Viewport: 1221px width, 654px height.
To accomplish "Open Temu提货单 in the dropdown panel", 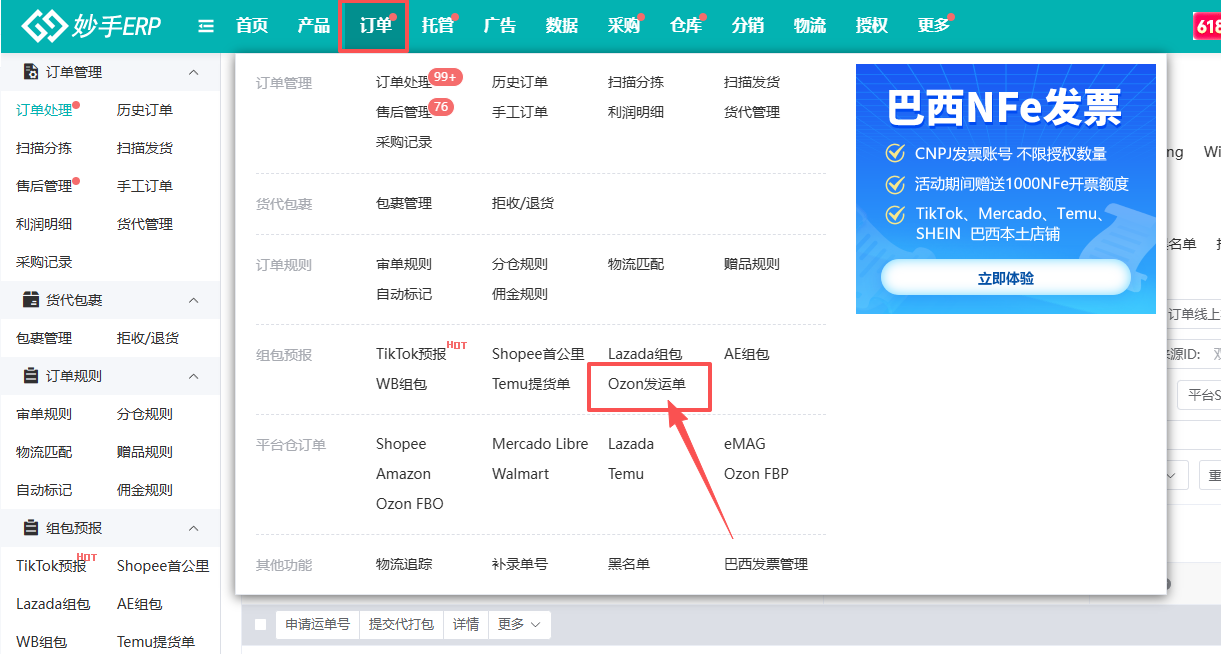I will click(531, 384).
